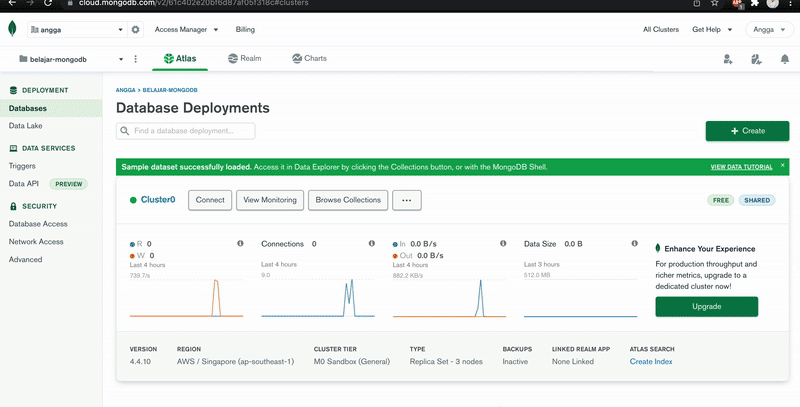Open the alerts bell icon

[x=785, y=59]
